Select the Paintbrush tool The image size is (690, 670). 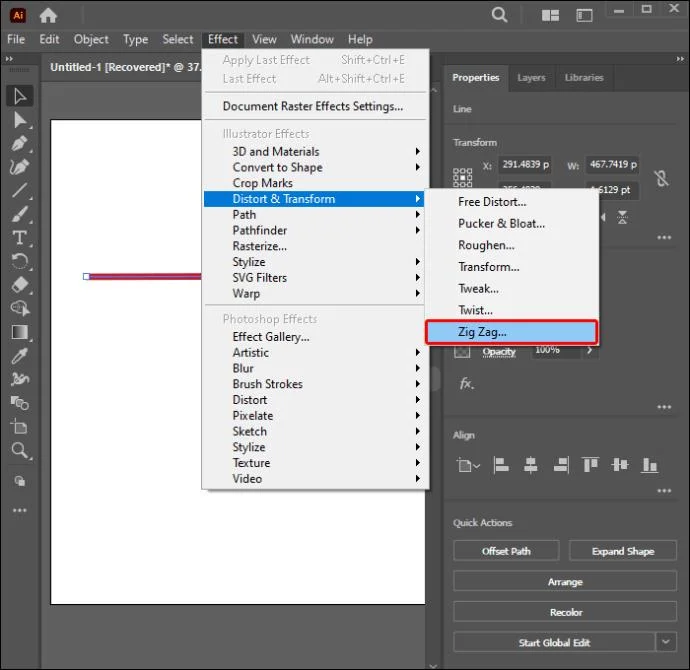[20, 214]
